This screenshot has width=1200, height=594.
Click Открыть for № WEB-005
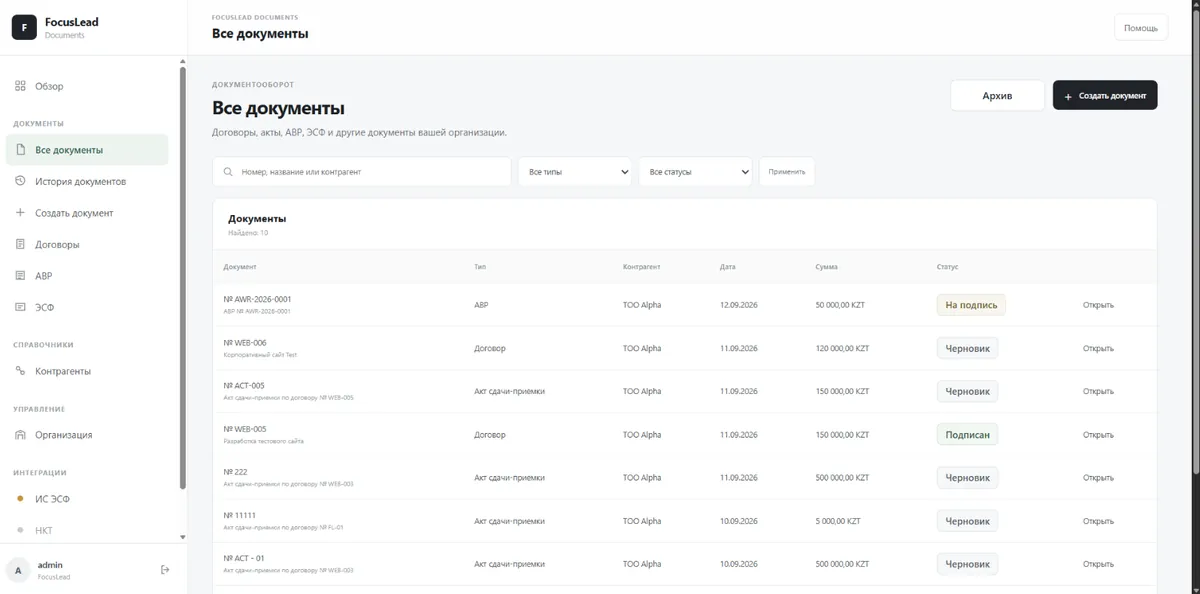tap(1098, 435)
